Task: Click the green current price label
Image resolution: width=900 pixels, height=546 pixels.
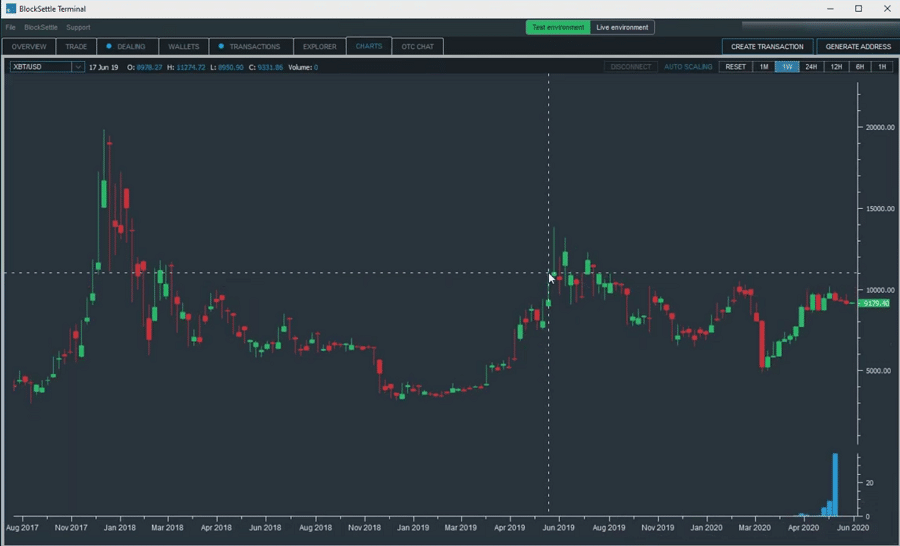Action: click(x=873, y=302)
